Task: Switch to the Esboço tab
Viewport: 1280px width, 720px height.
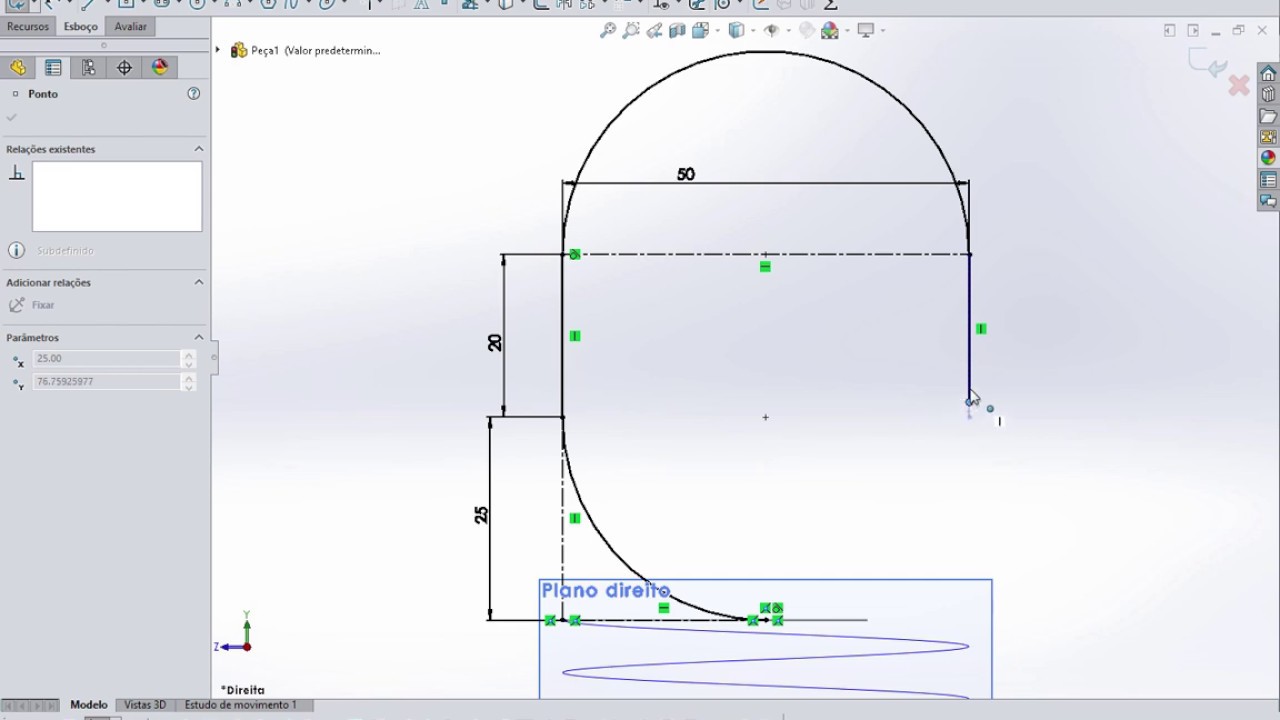Action: tap(81, 27)
